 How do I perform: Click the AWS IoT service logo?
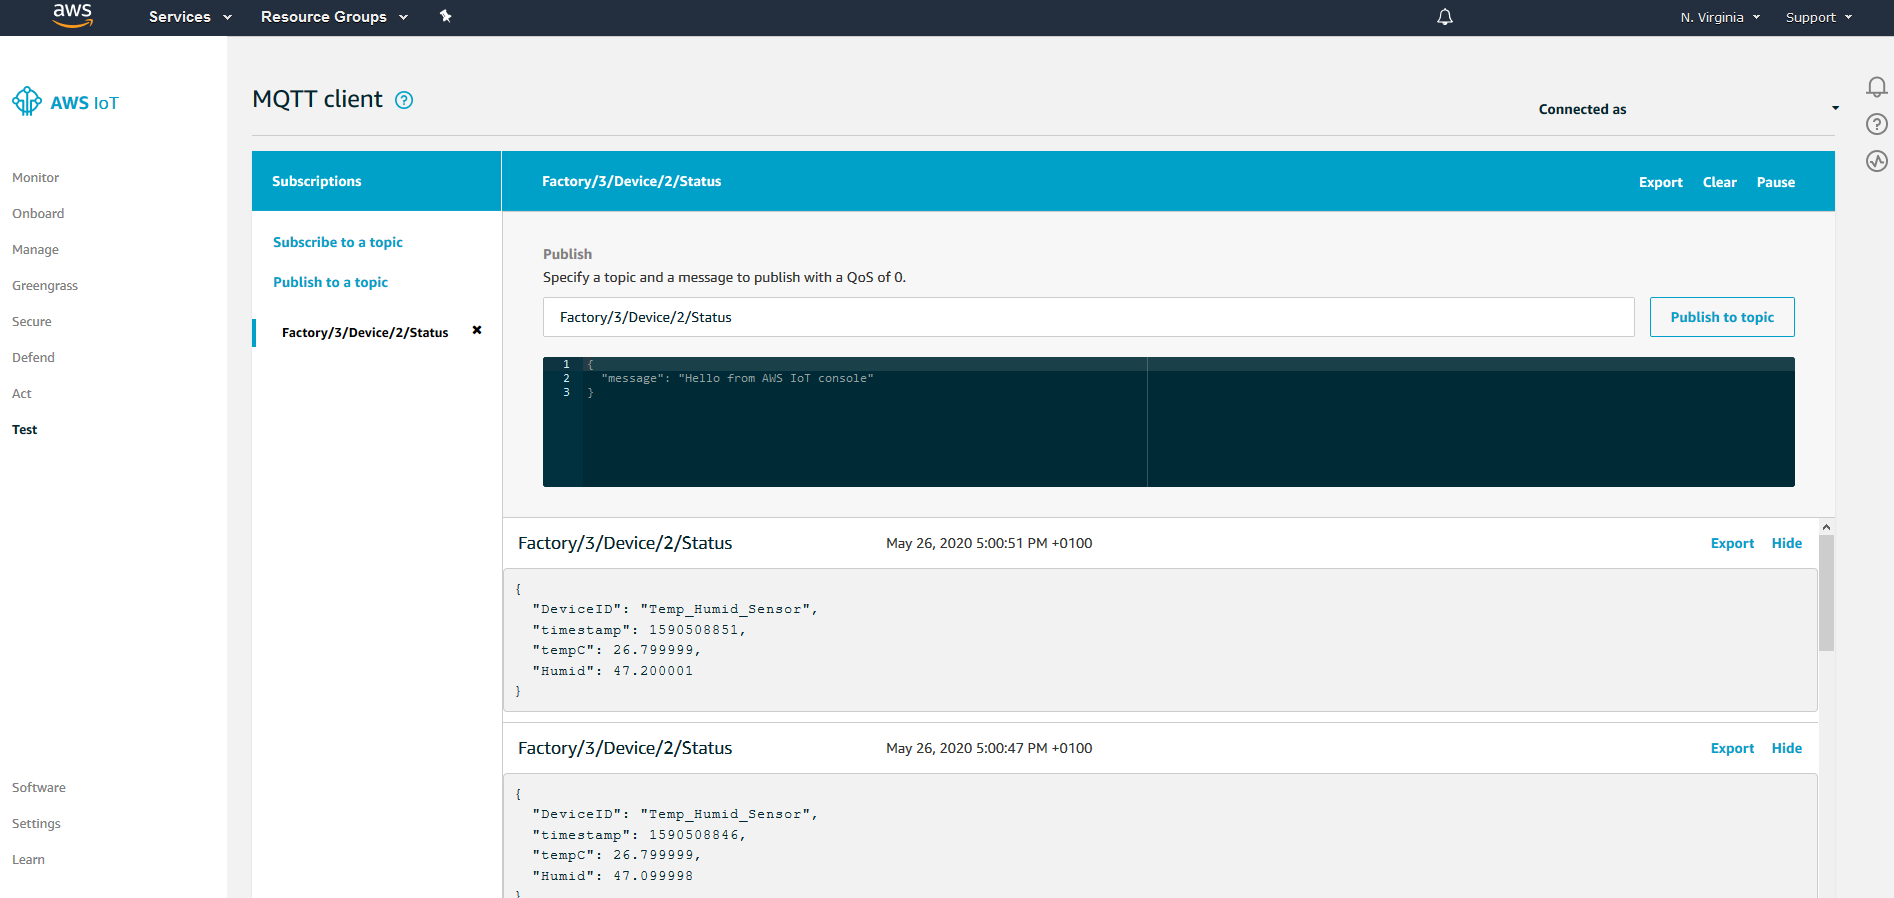click(x=65, y=102)
